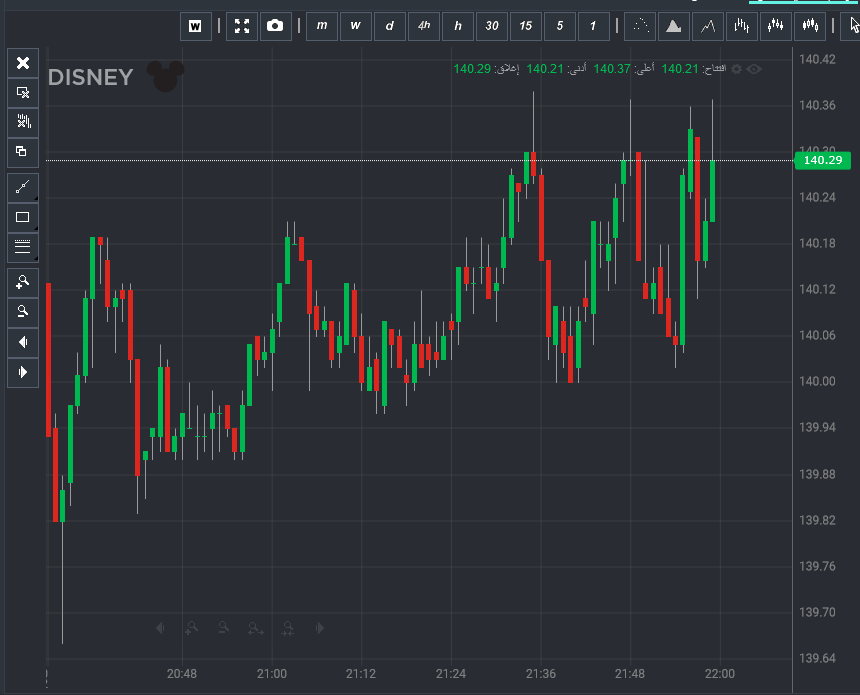
Task: Open the rectangle shape tool
Action: coord(23,217)
